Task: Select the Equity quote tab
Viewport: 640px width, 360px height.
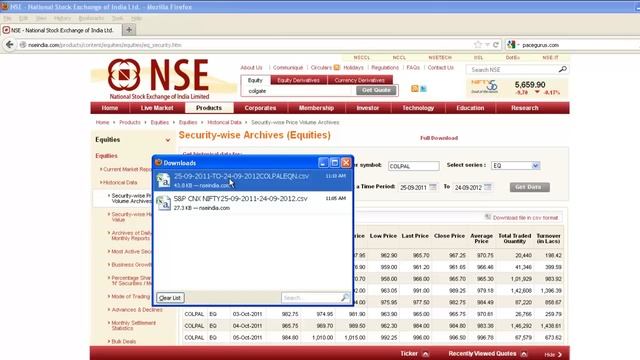Action: click(256, 80)
